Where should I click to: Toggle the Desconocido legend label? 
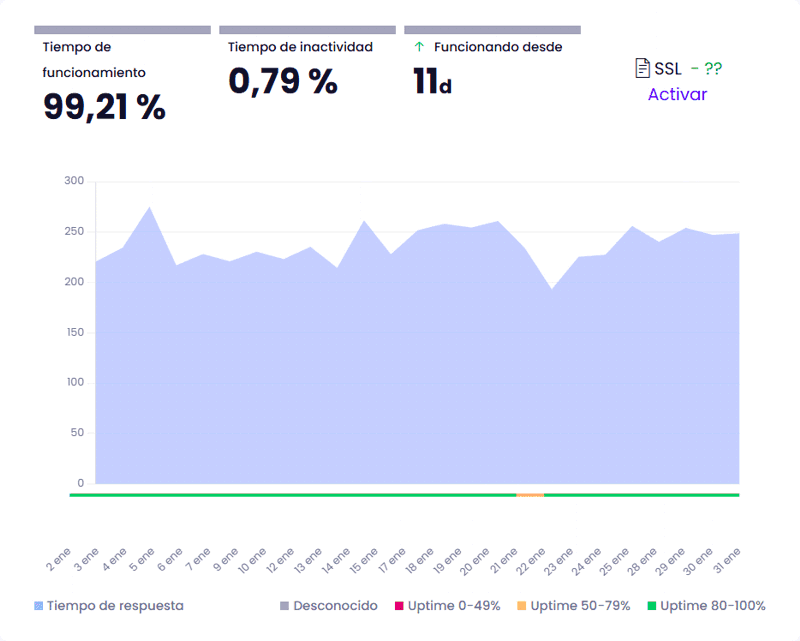[335, 606]
